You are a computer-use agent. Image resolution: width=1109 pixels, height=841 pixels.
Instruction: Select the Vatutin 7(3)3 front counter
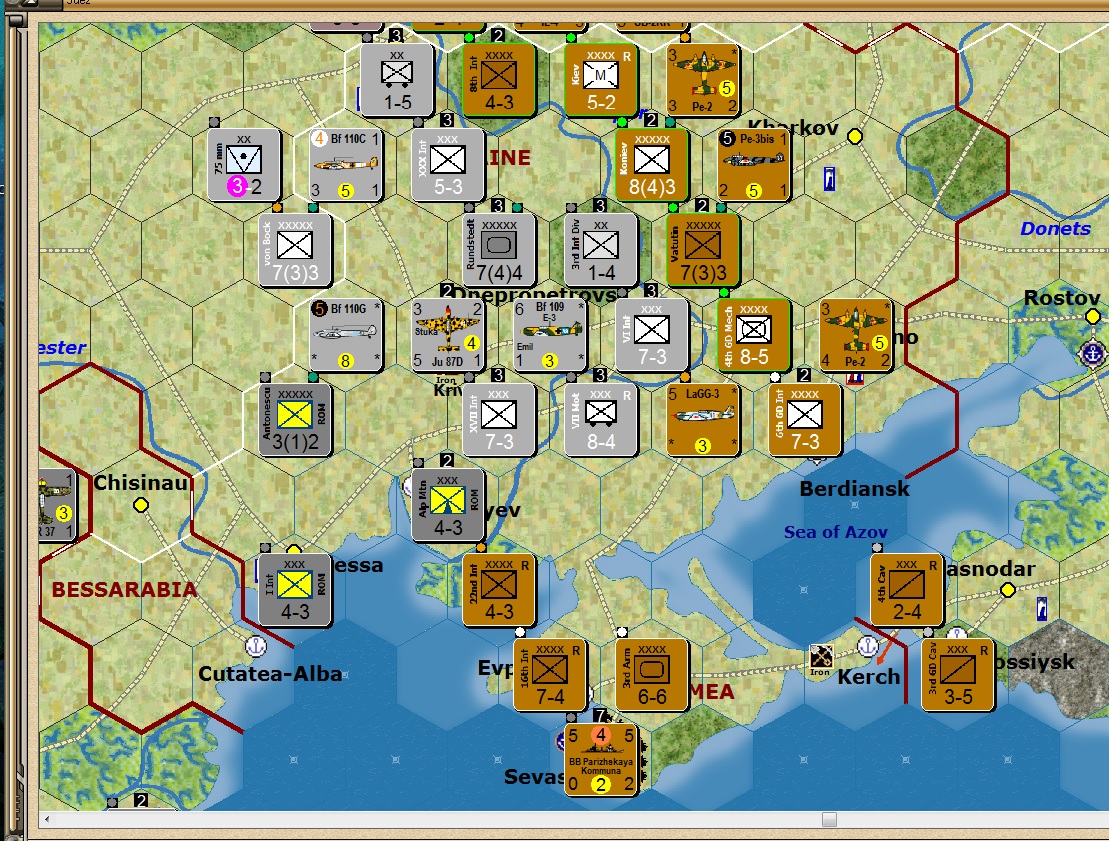click(702, 250)
